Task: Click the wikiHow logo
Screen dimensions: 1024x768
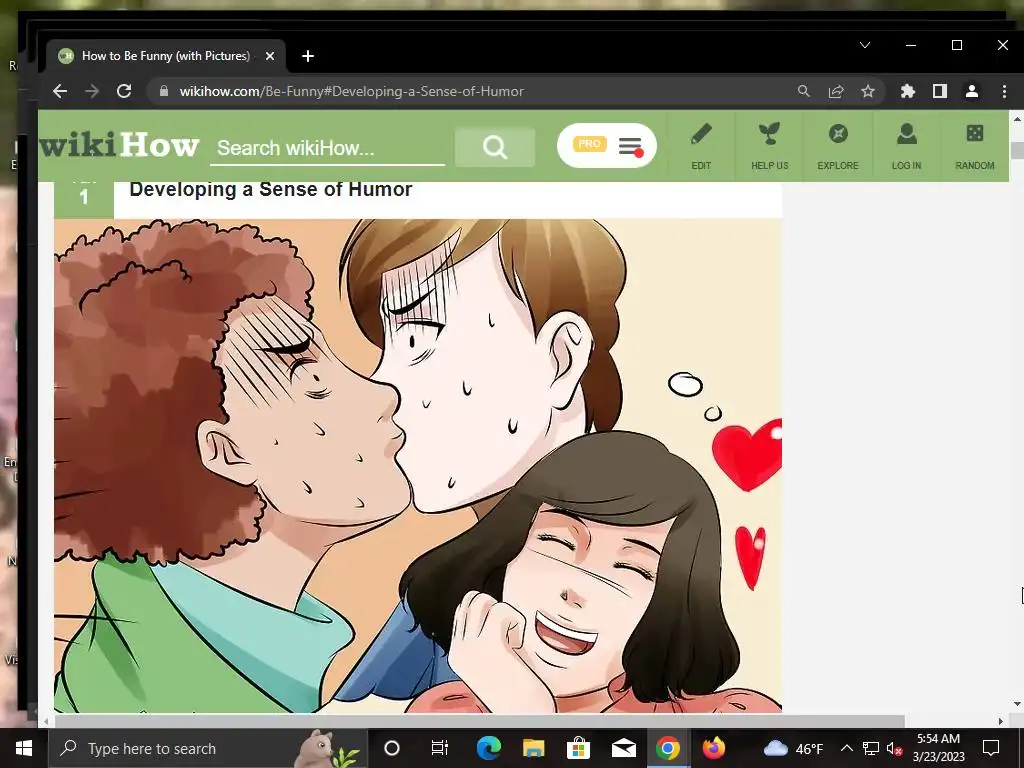Action: click(120, 145)
